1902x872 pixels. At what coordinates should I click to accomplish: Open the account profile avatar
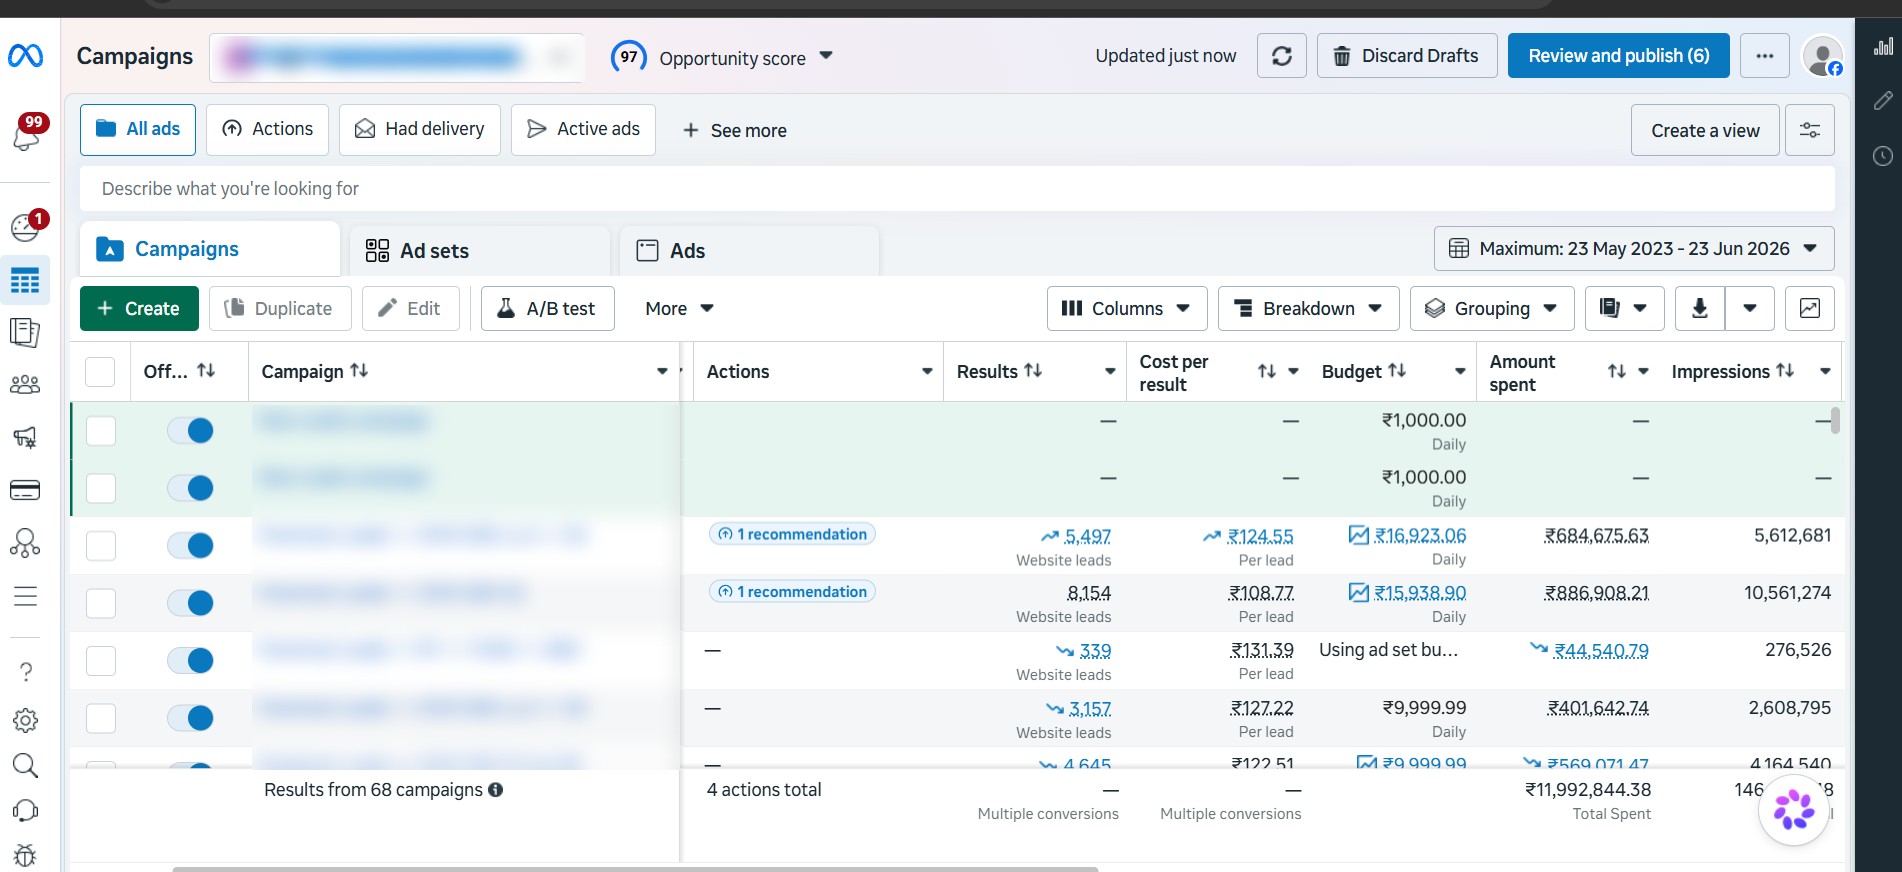pos(1822,56)
